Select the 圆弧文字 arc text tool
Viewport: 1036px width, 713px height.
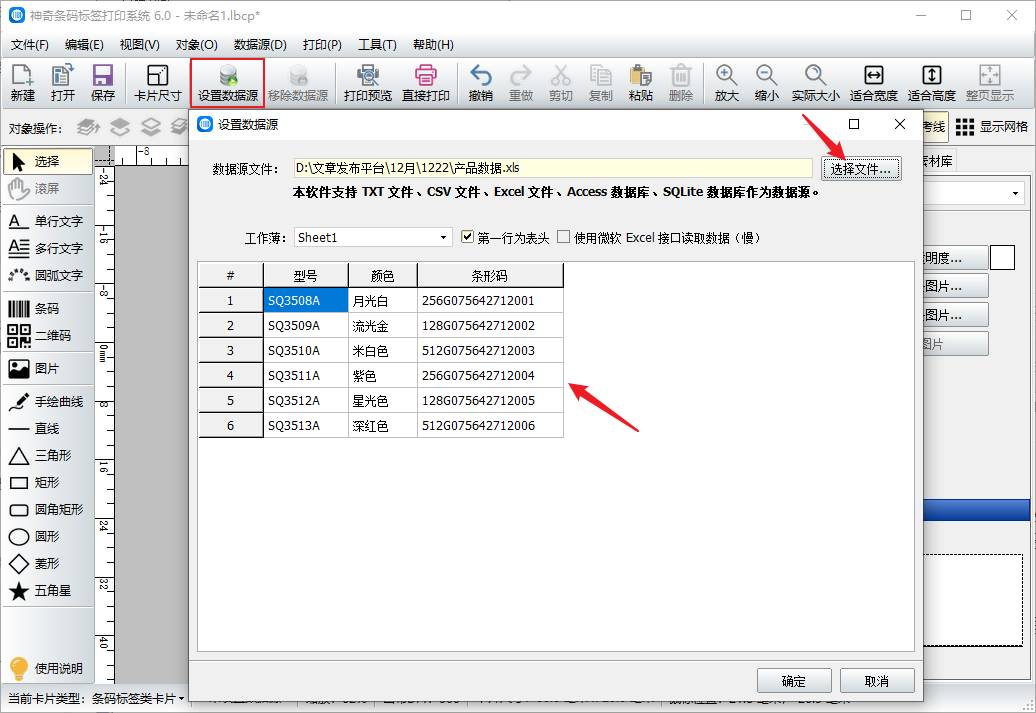[x=48, y=275]
